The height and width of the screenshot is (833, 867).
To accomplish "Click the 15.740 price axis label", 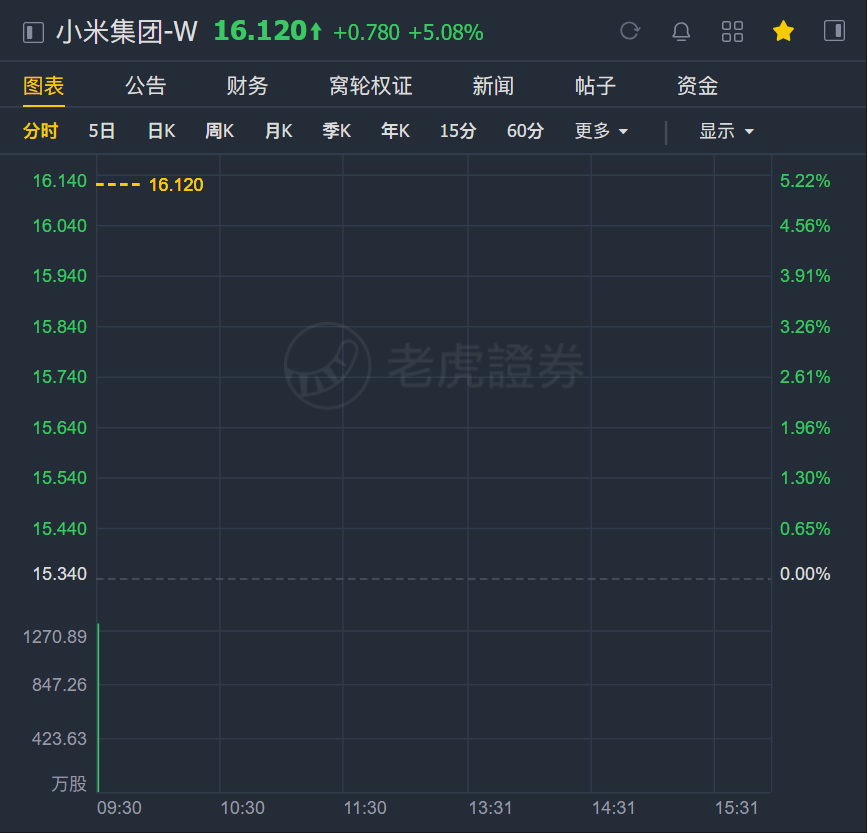I will click(60, 376).
